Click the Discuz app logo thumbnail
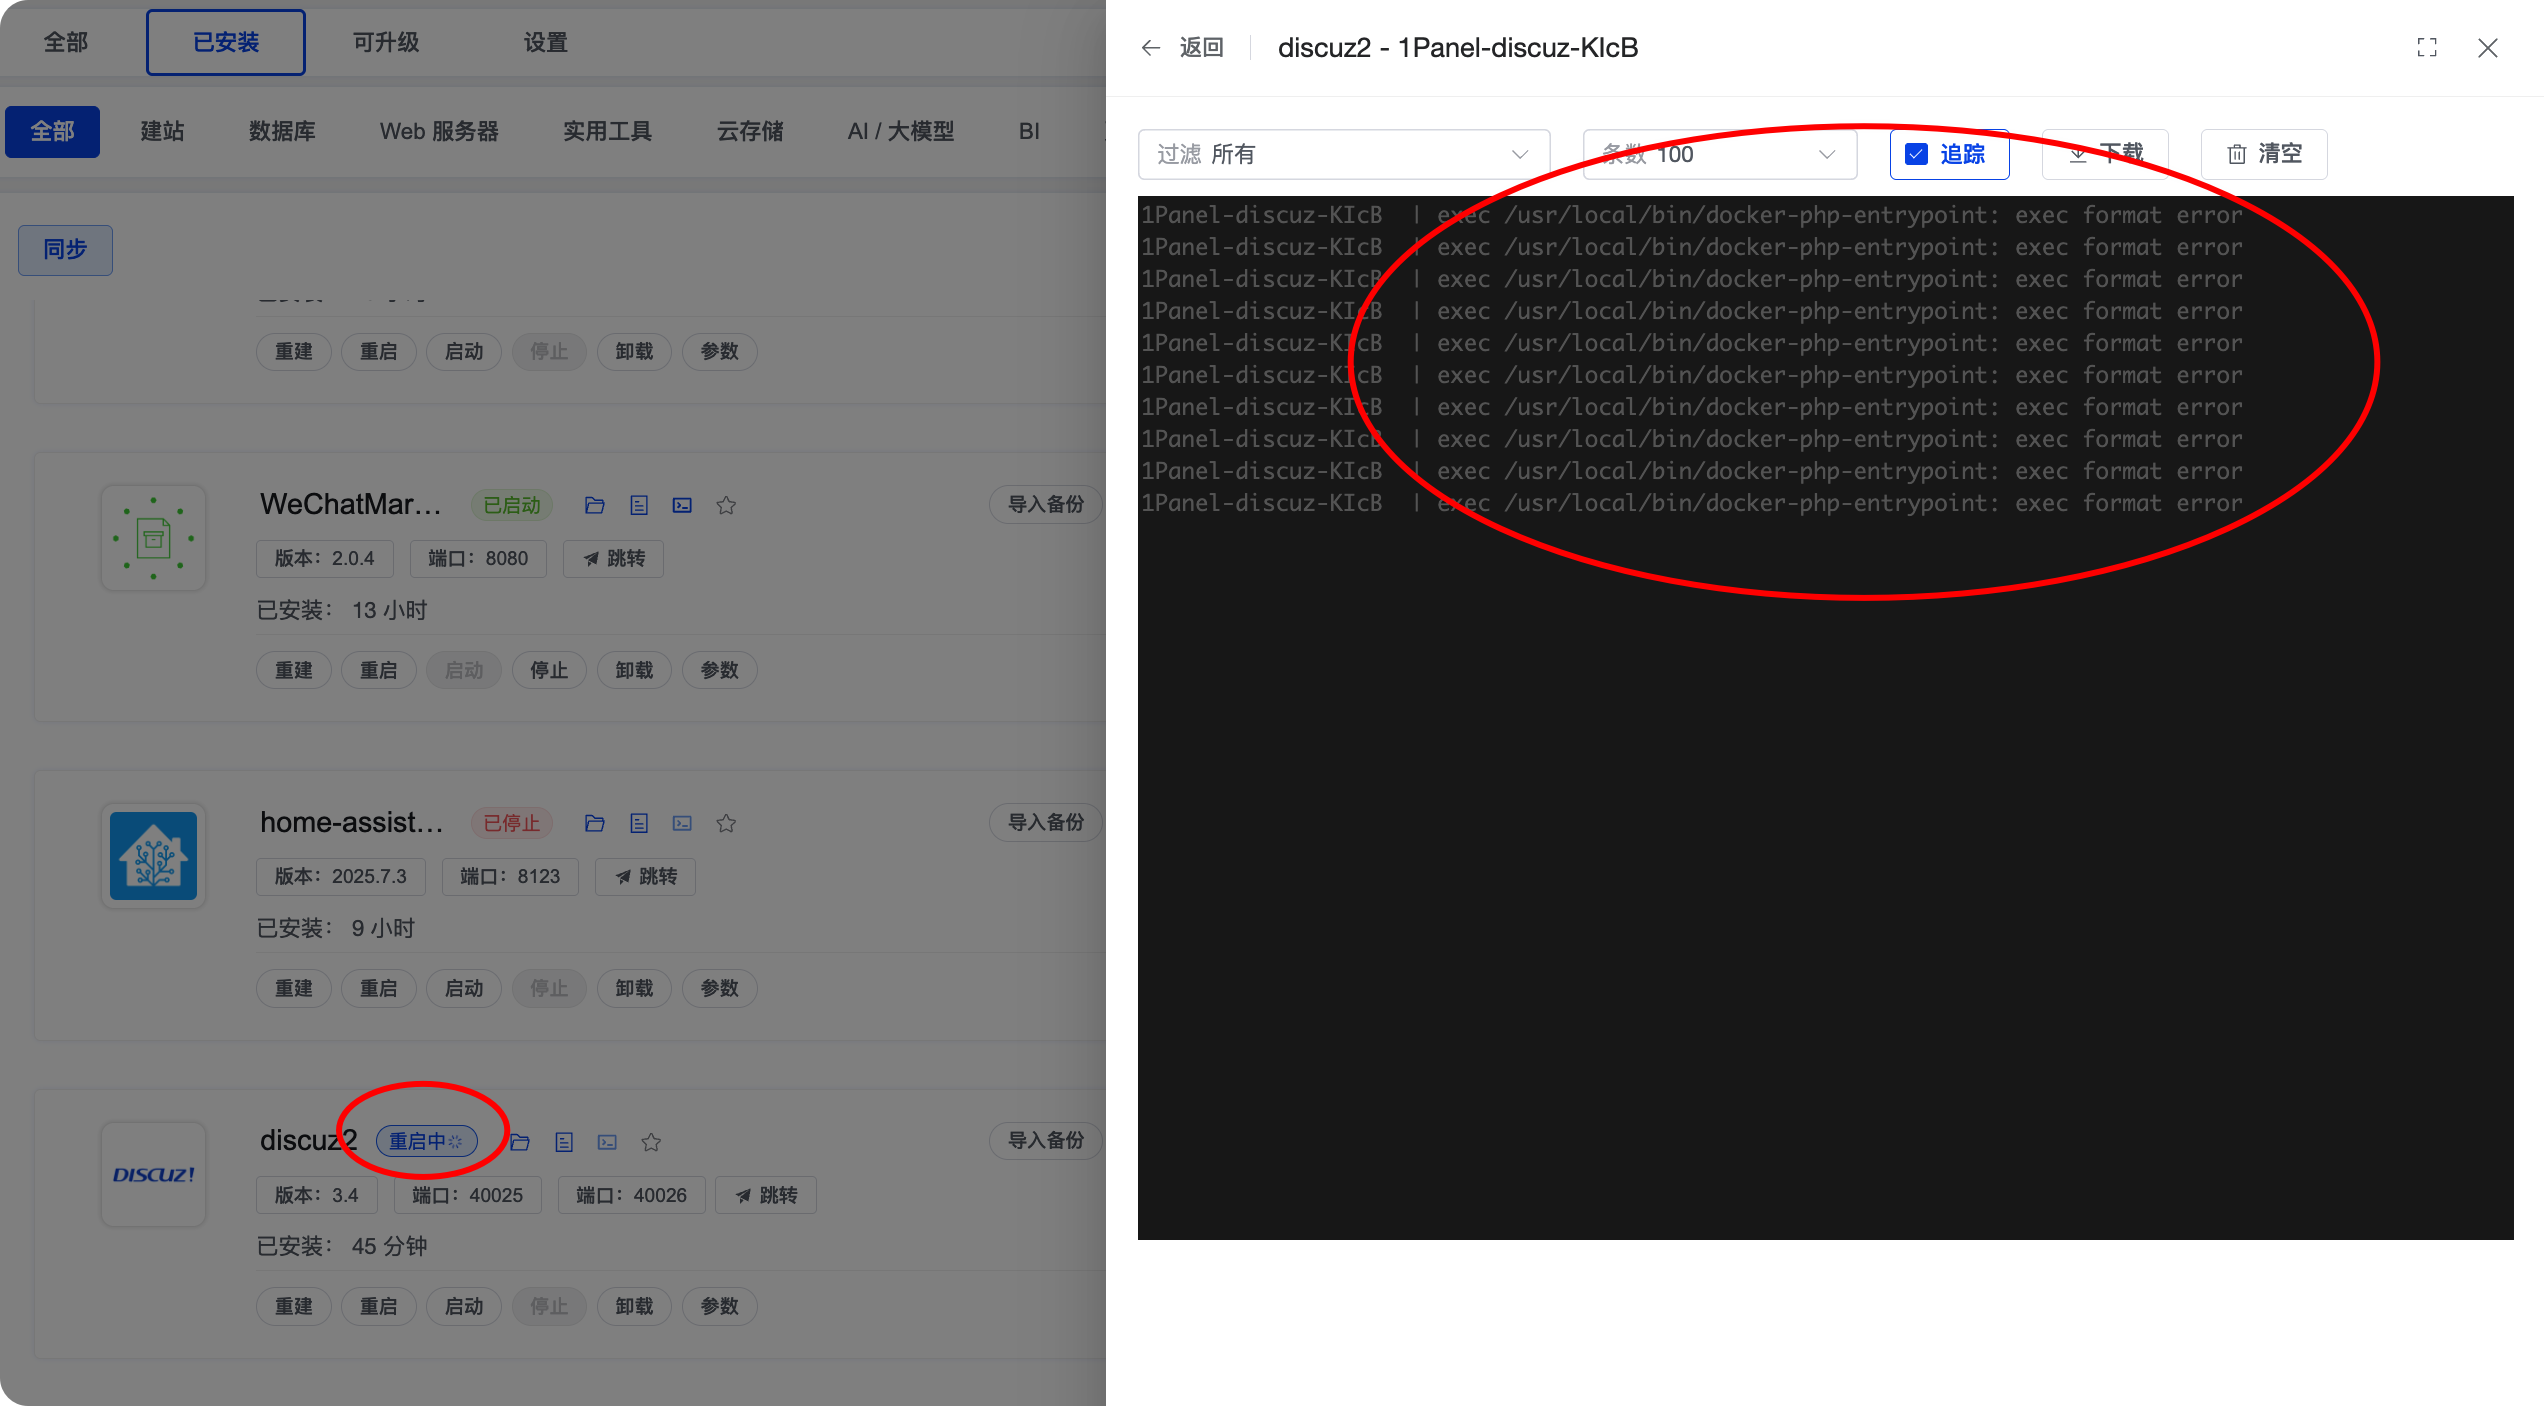This screenshot has width=2544, height=1406. 153,1174
